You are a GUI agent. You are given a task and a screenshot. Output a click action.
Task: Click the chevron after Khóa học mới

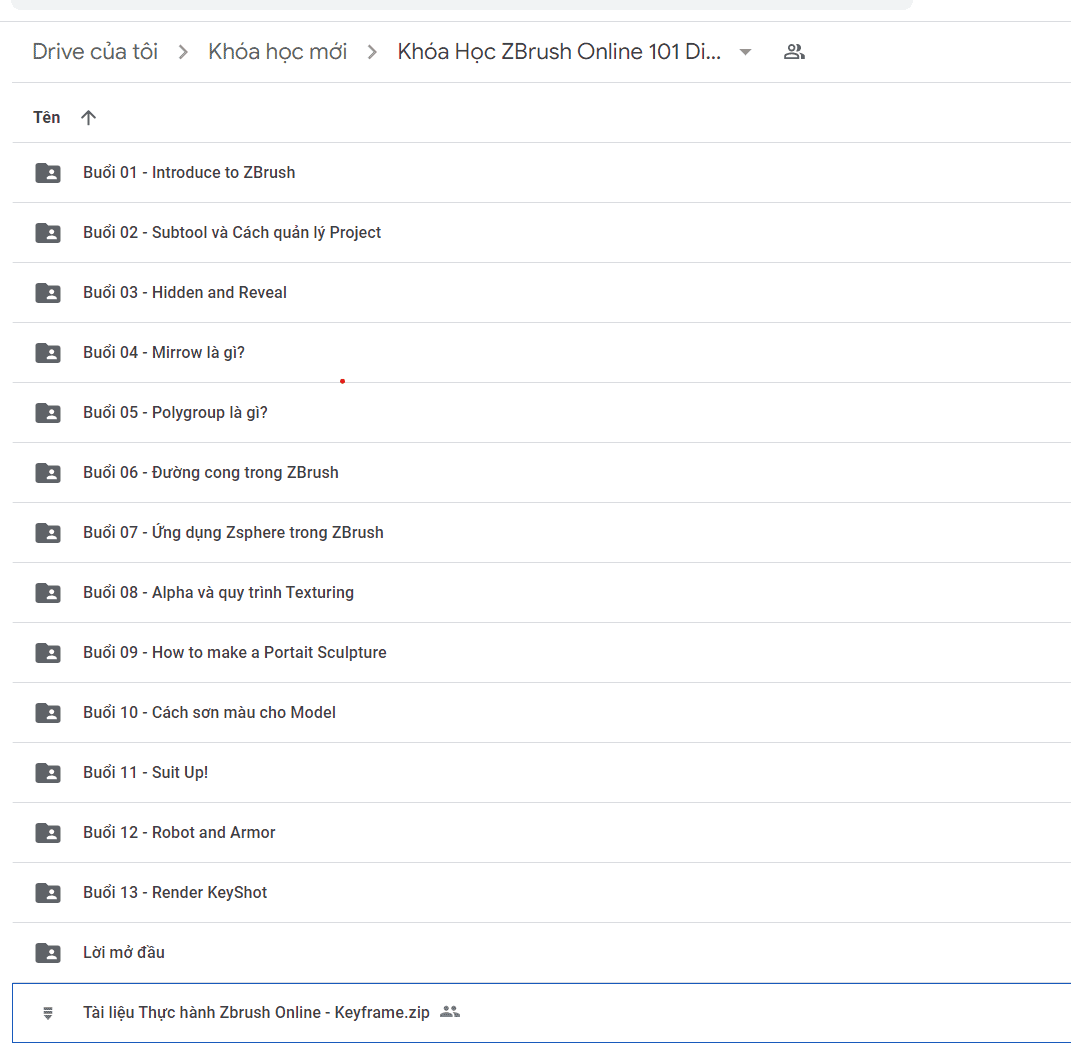pos(372,52)
